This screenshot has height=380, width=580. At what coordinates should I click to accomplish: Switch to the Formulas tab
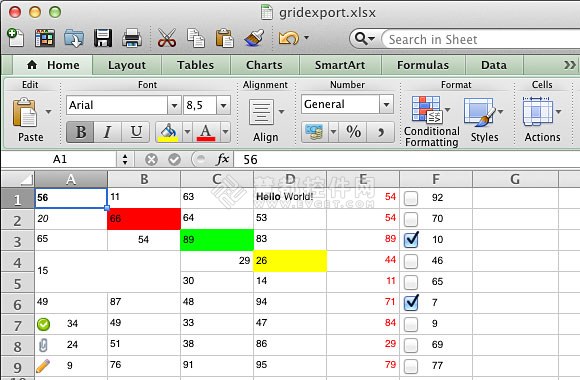click(423, 65)
